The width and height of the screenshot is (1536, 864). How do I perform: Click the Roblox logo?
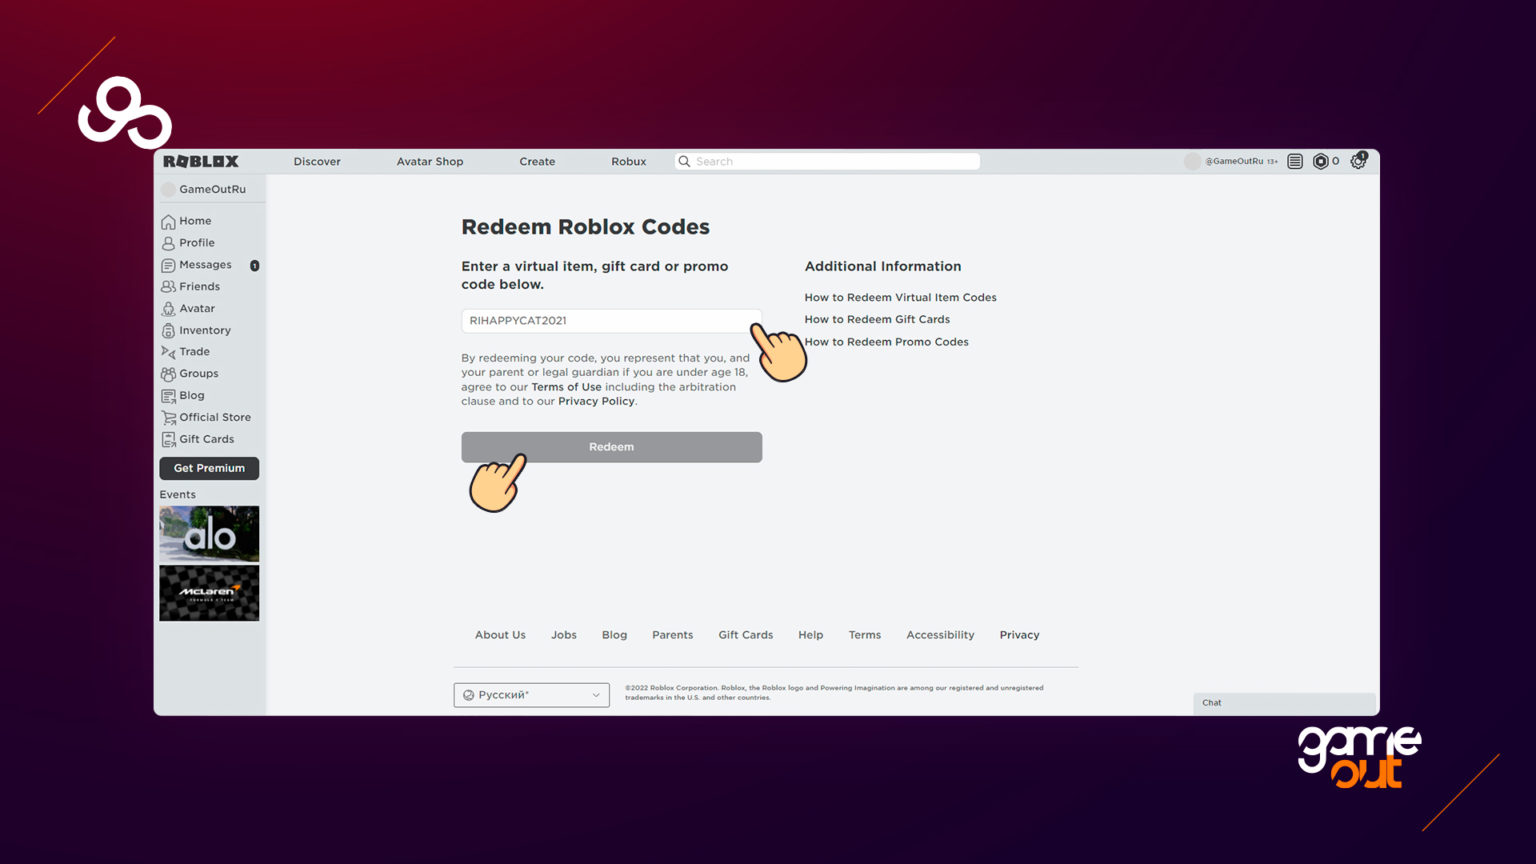click(x=201, y=161)
